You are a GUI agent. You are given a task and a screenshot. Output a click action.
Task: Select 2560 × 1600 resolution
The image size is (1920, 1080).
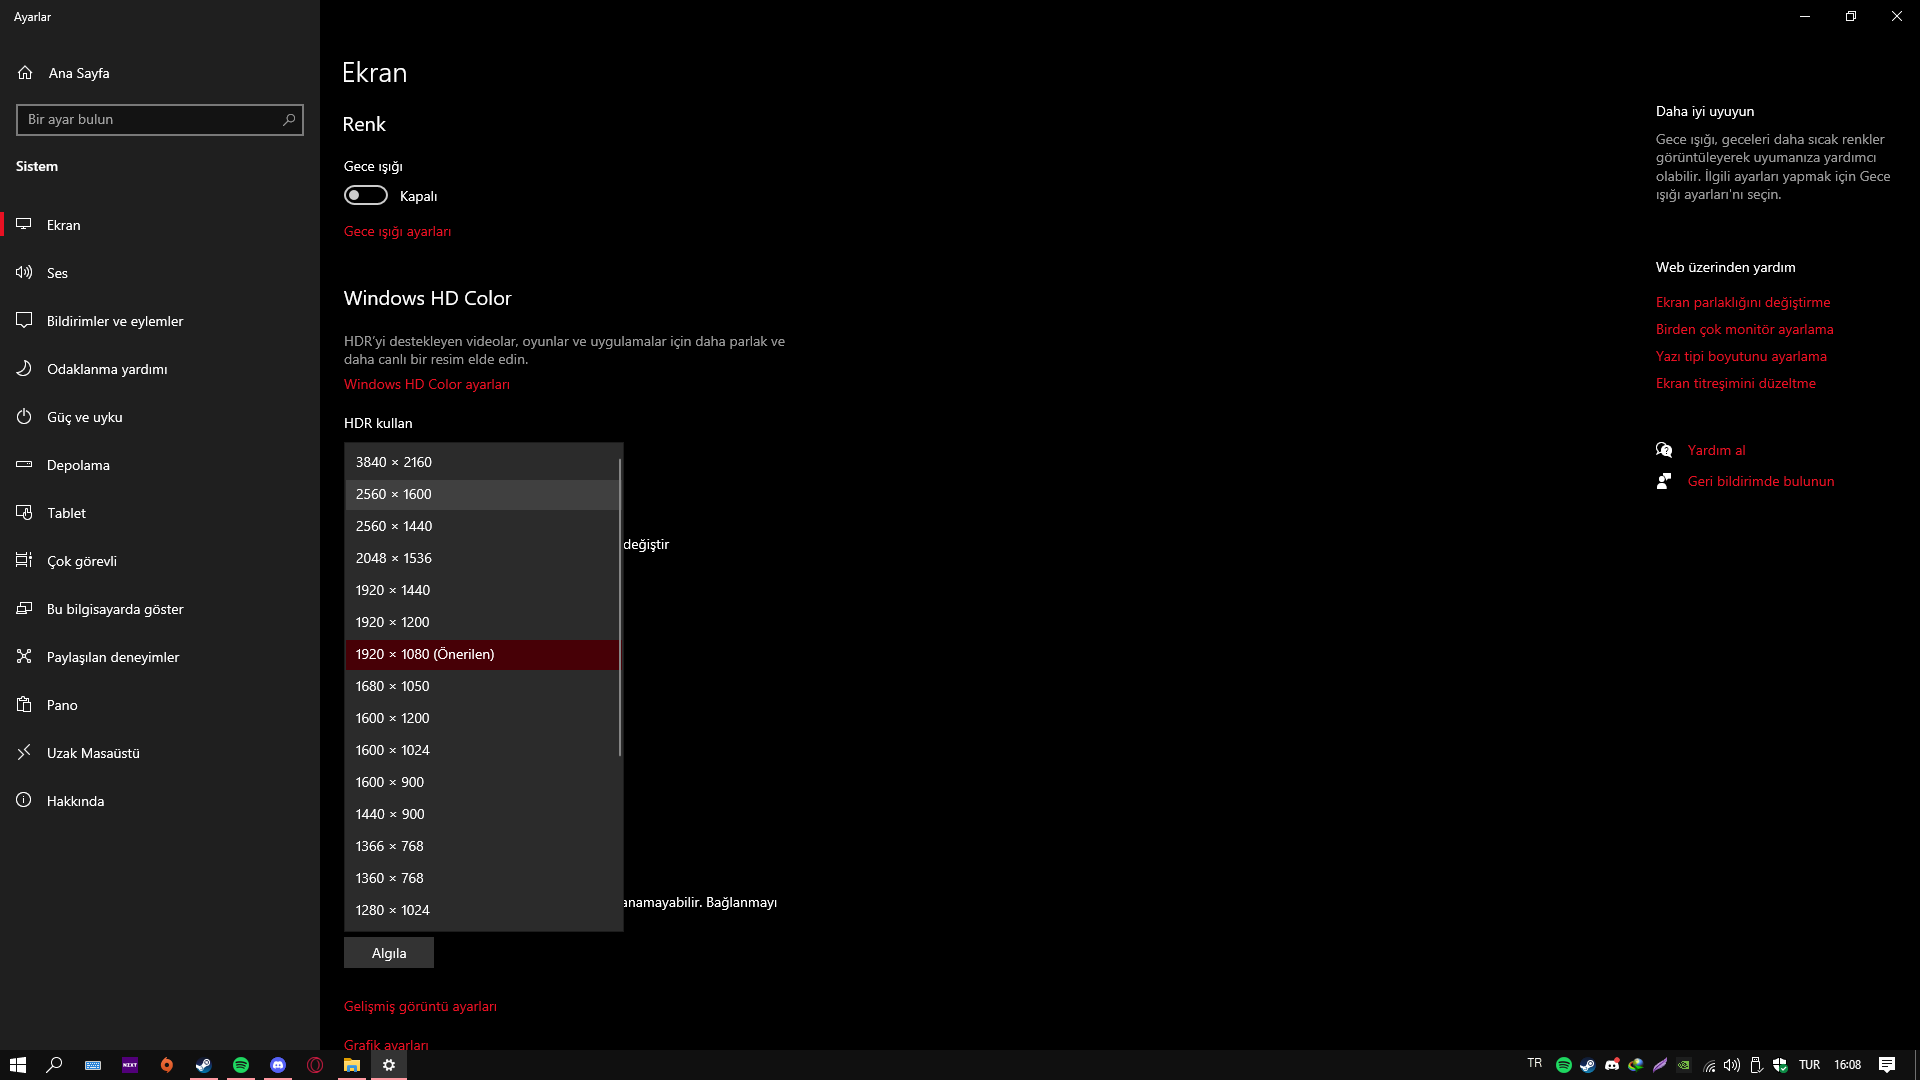click(482, 494)
